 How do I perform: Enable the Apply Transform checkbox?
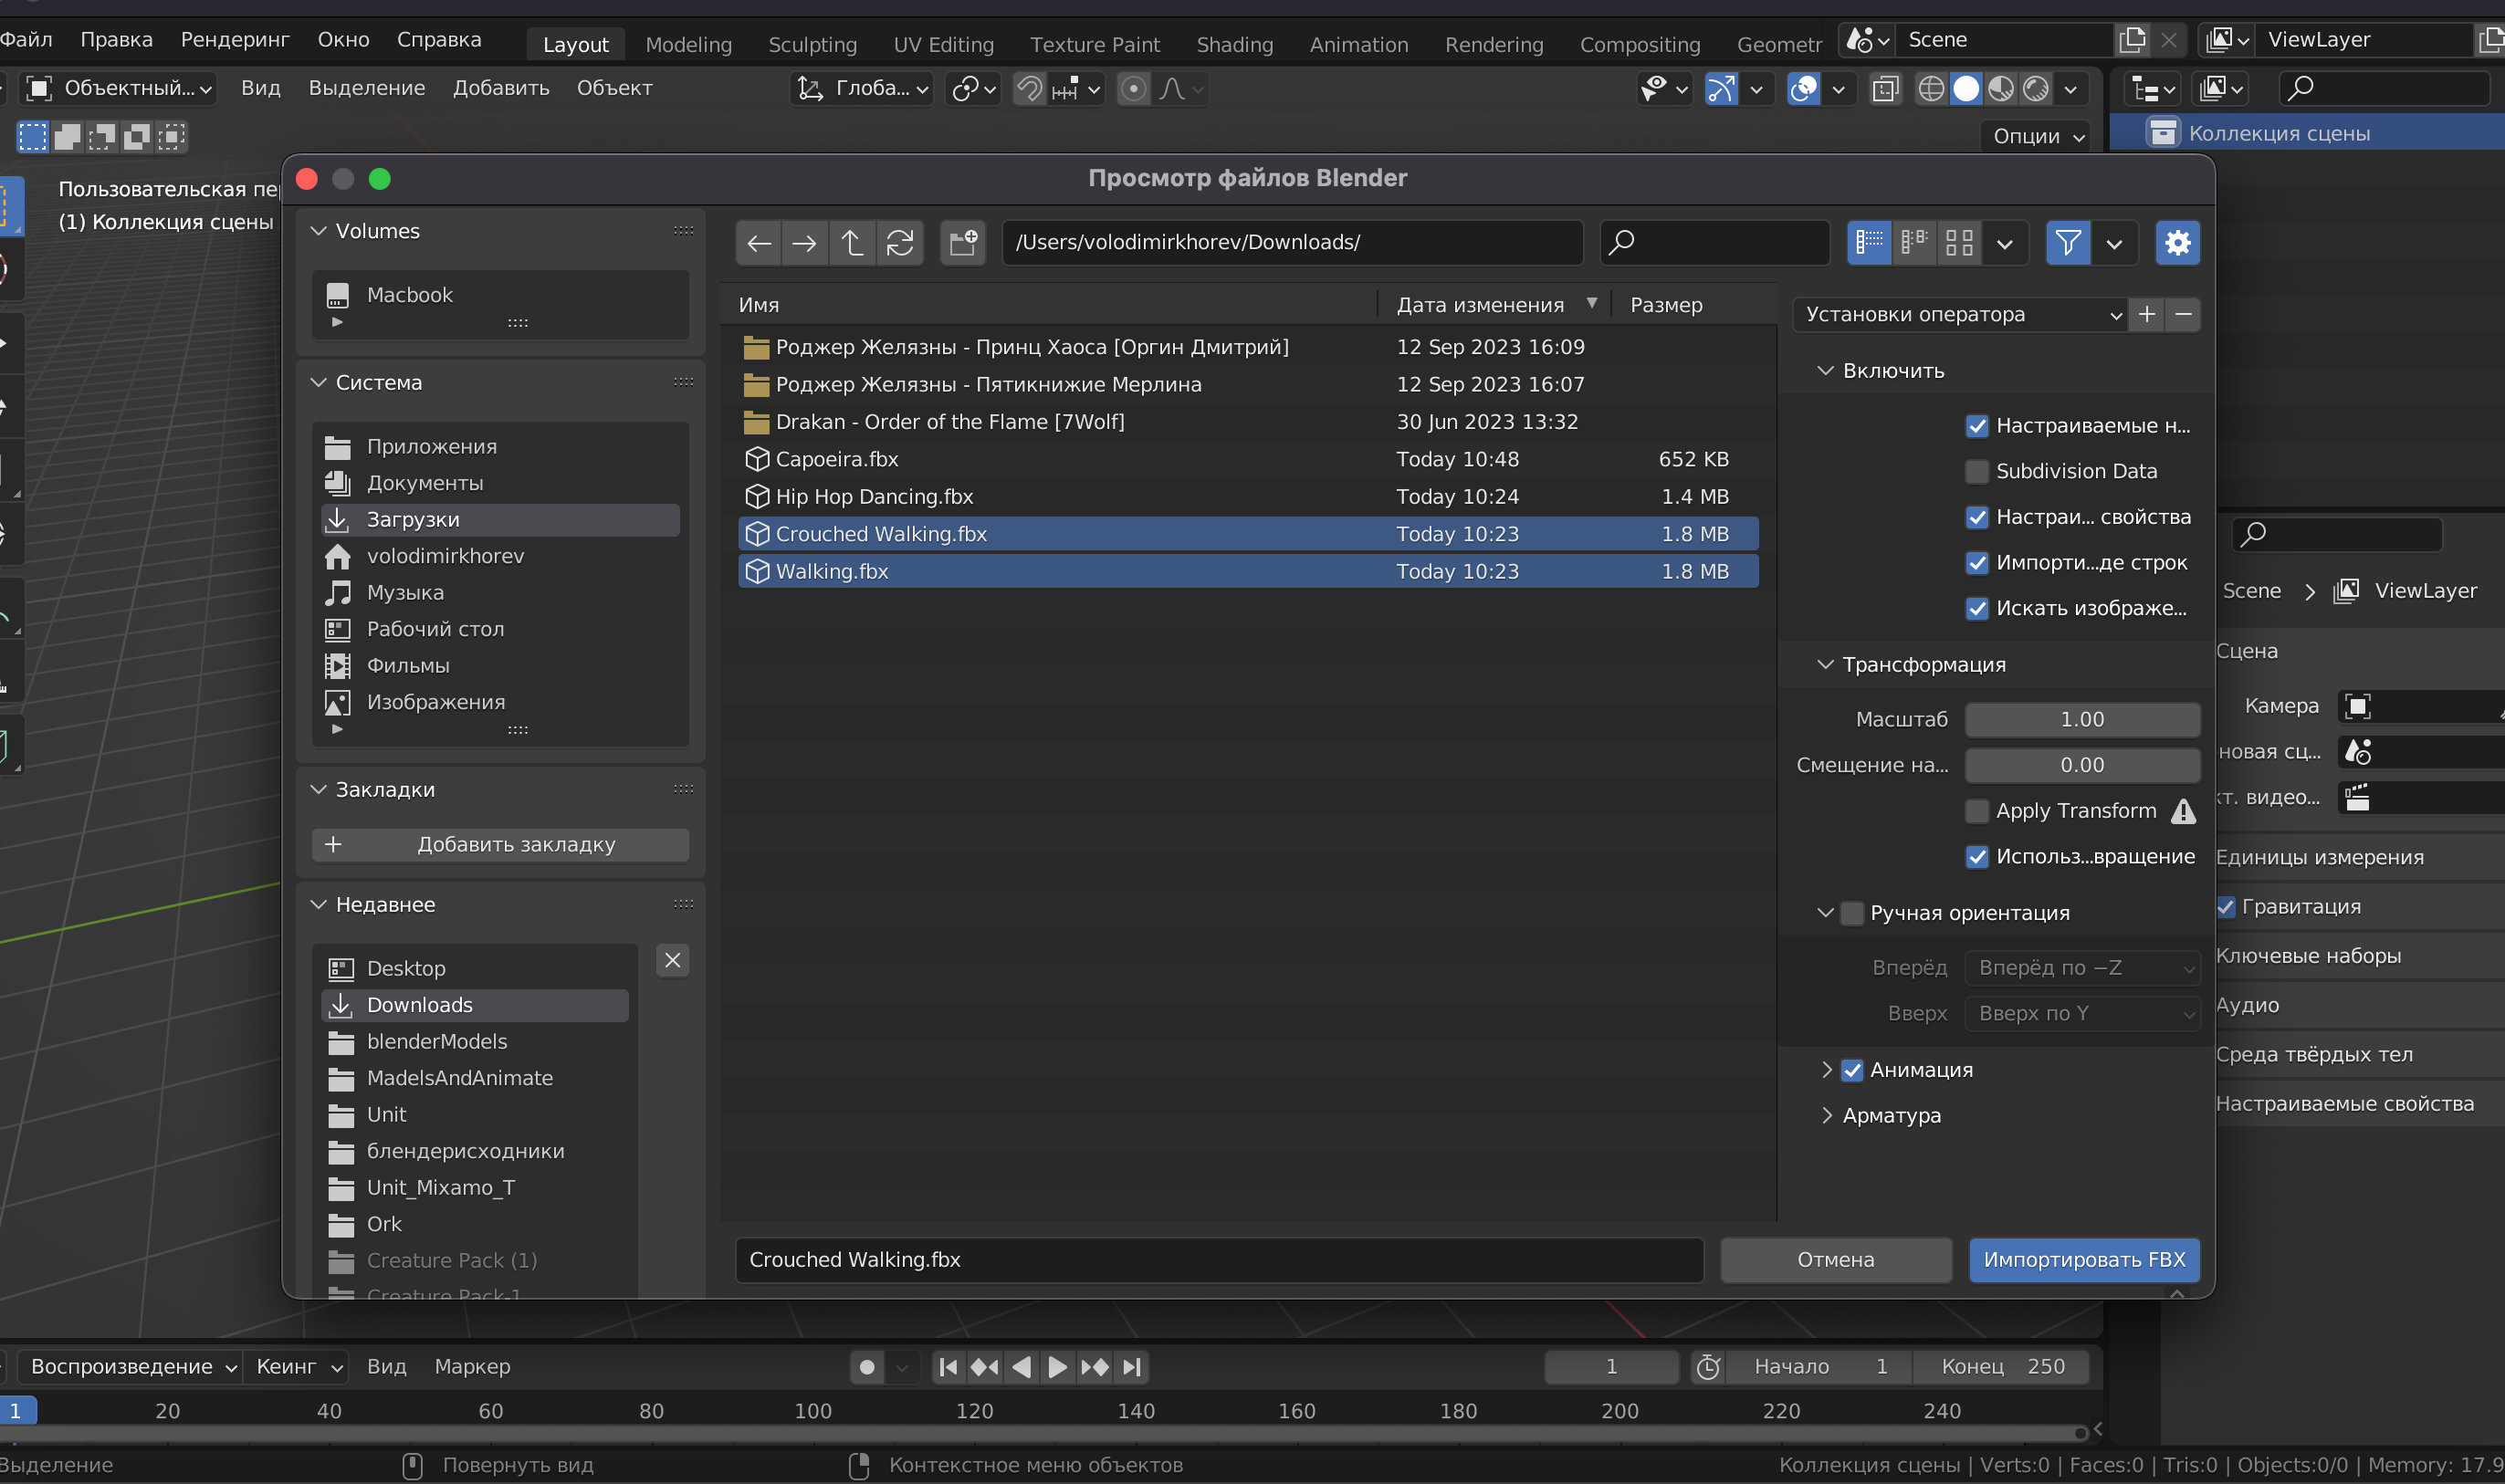1976,811
